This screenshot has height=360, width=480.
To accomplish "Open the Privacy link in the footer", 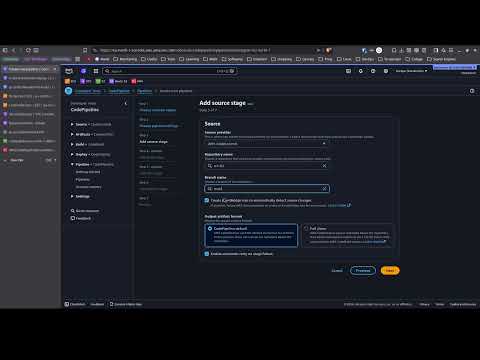I will point(424,304).
